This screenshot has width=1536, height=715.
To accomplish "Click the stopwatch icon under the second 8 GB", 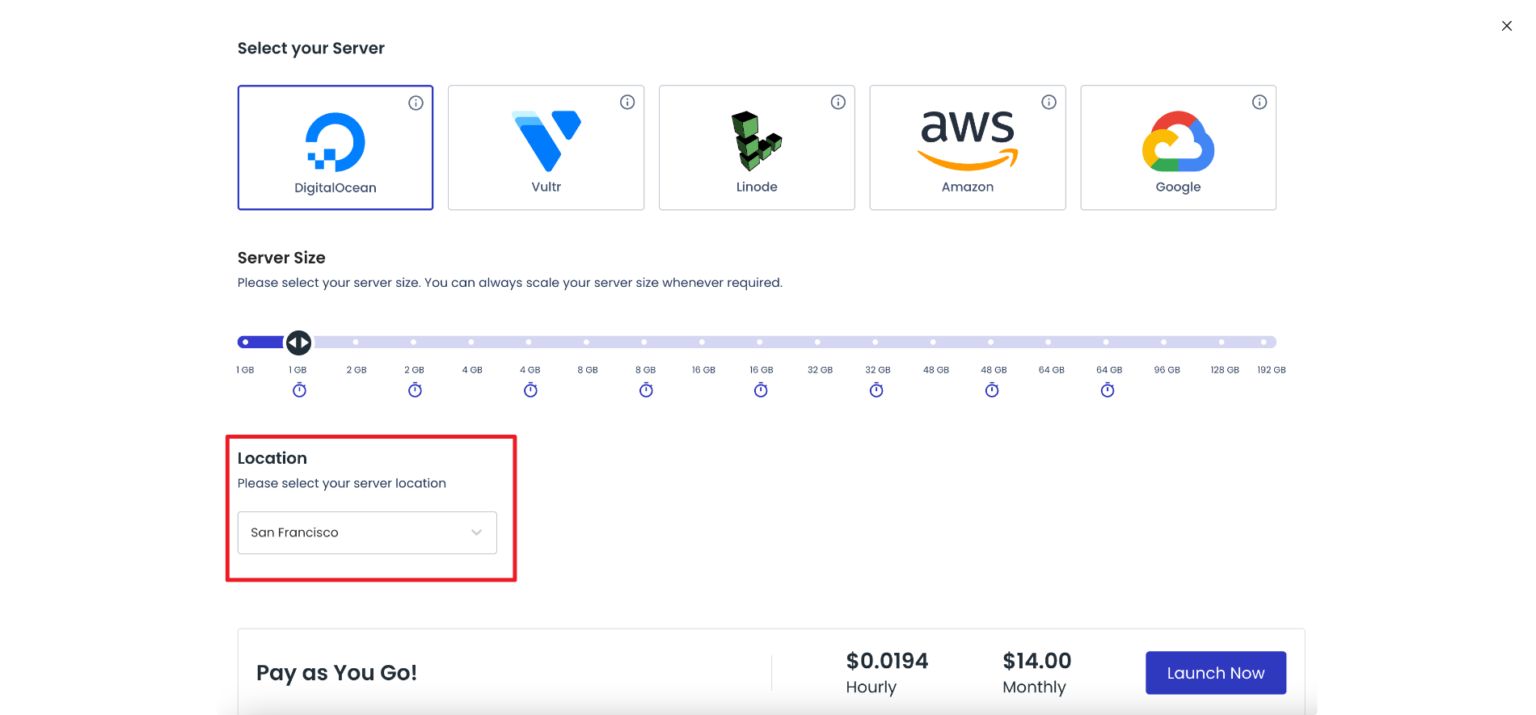I will pyautogui.click(x=646, y=390).
